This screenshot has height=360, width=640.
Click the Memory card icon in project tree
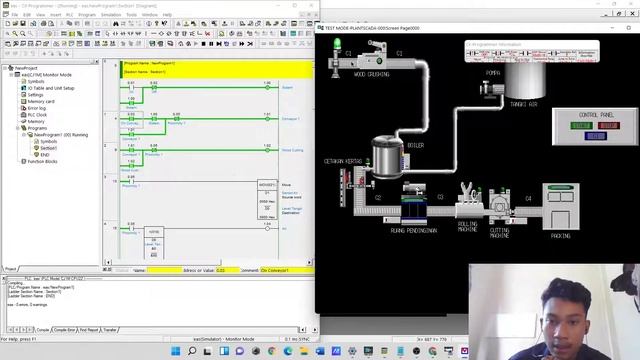point(24,101)
